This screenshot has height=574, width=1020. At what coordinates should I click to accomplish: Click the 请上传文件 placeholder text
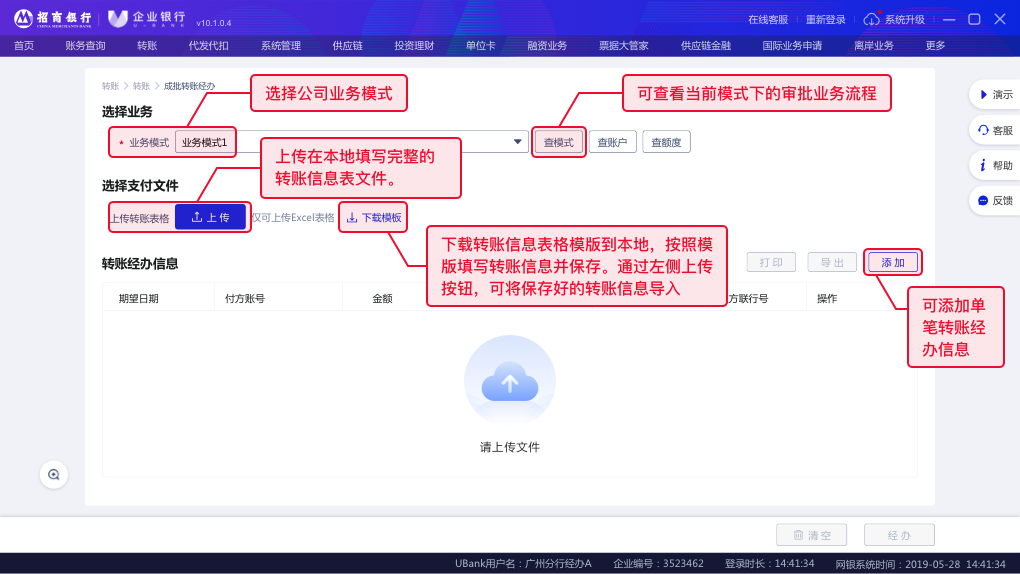pos(510,447)
